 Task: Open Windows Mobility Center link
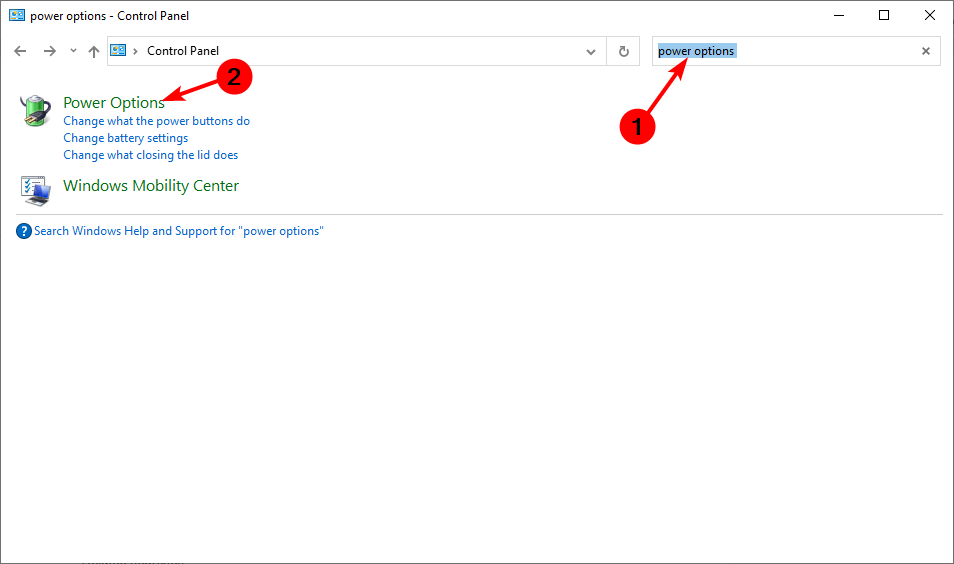click(x=151, y=186)
